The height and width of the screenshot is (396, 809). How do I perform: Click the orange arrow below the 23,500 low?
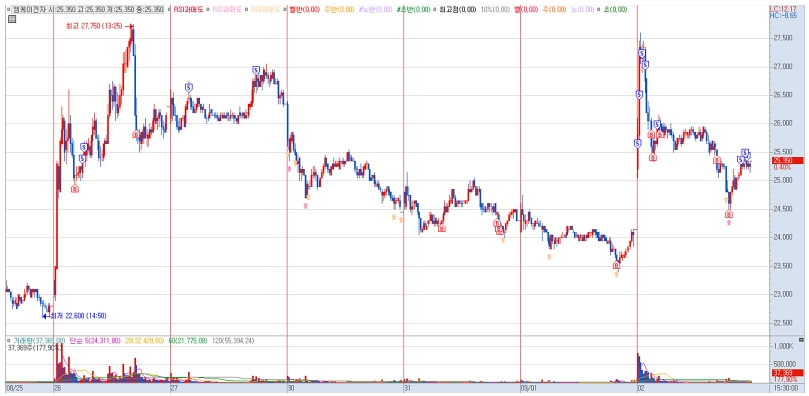[616, 274]
